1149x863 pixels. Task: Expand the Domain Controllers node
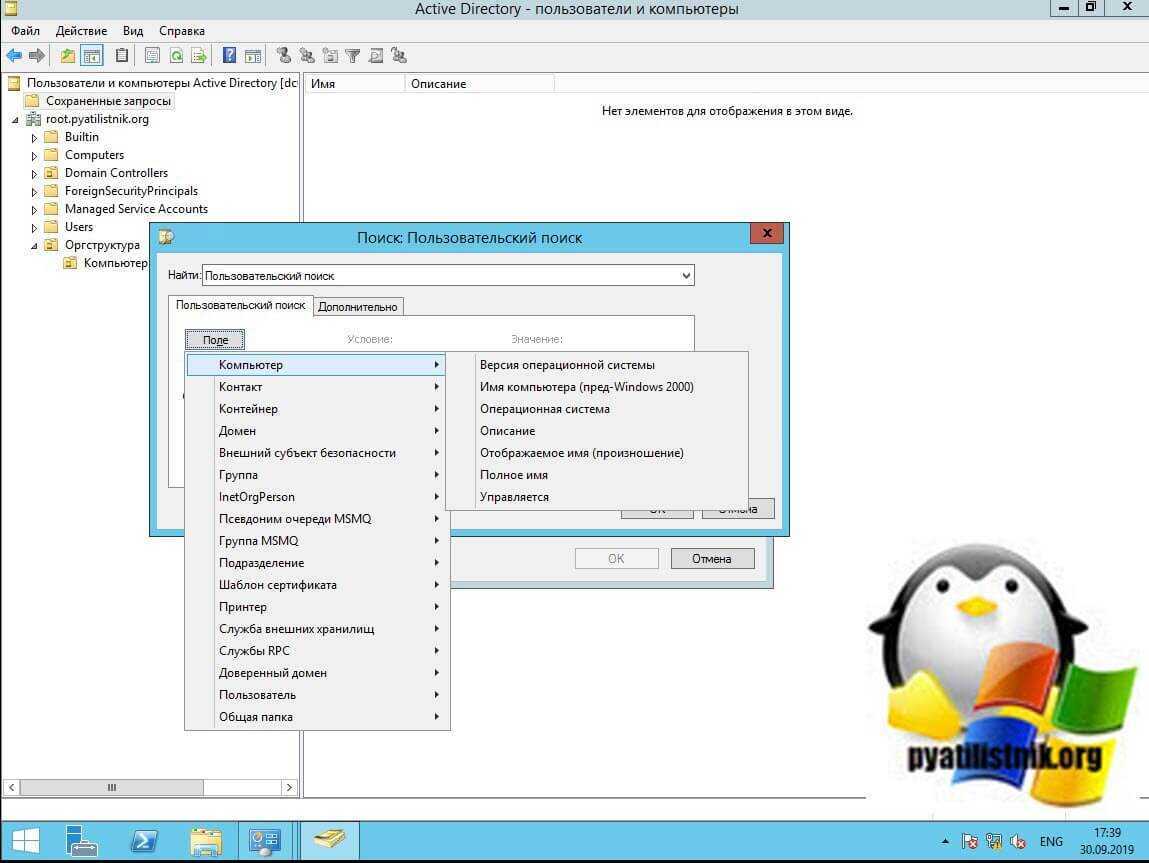click(x=34, y=174)
